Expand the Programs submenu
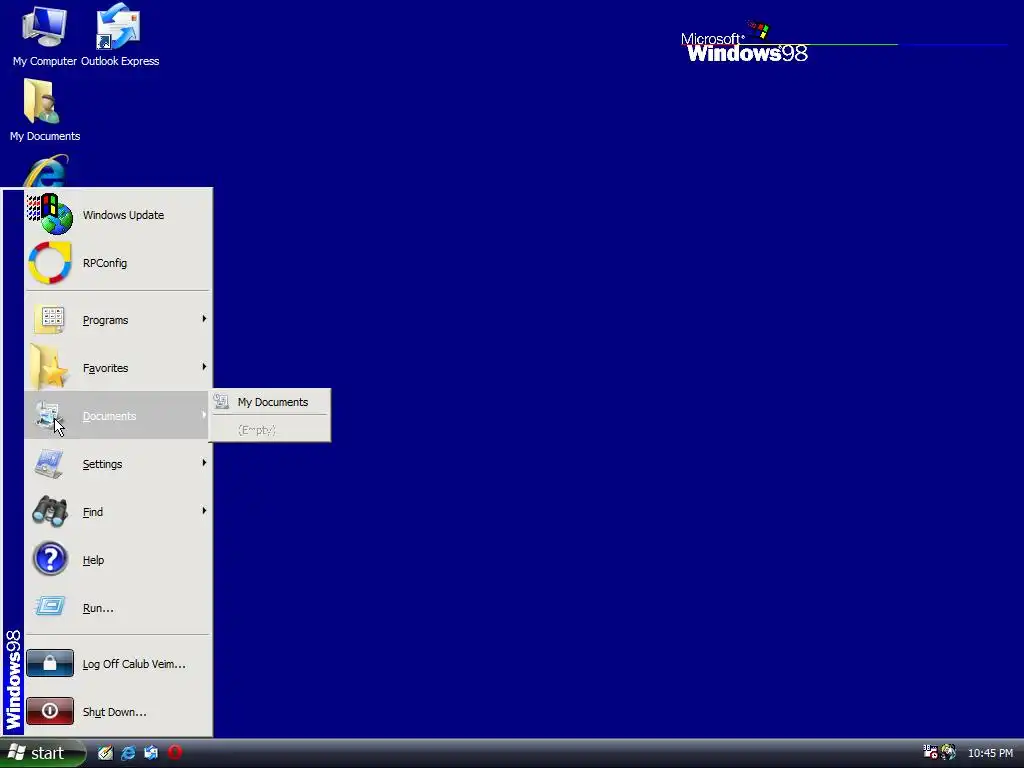The height and width of the screenshot is (768, 1024). pos(118,320)
